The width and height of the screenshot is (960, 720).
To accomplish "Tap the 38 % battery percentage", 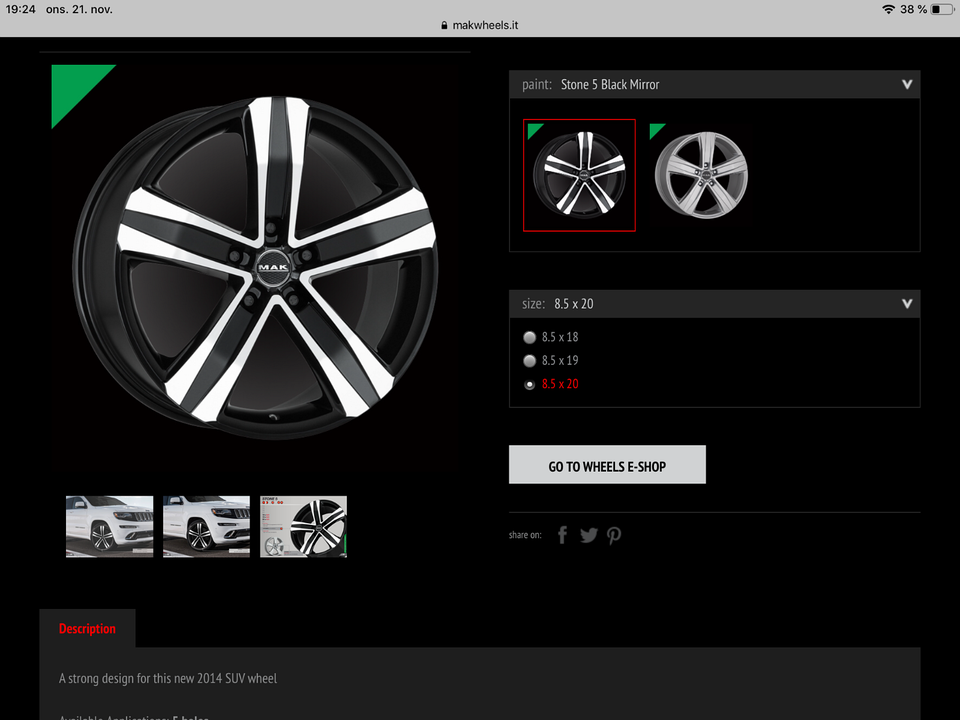I will (913, 9).
